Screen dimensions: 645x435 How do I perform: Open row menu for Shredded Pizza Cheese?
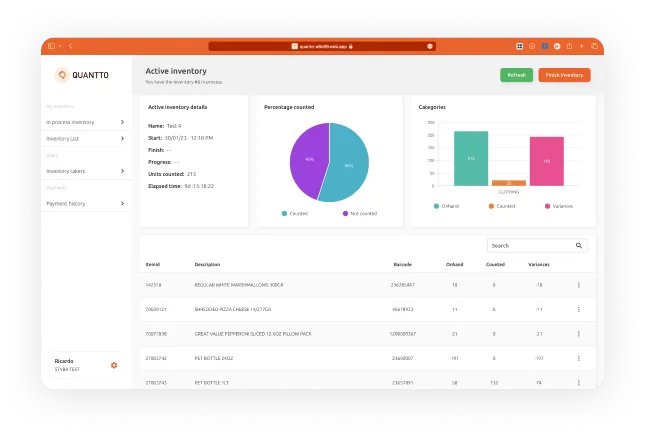[x=579, y=309]
